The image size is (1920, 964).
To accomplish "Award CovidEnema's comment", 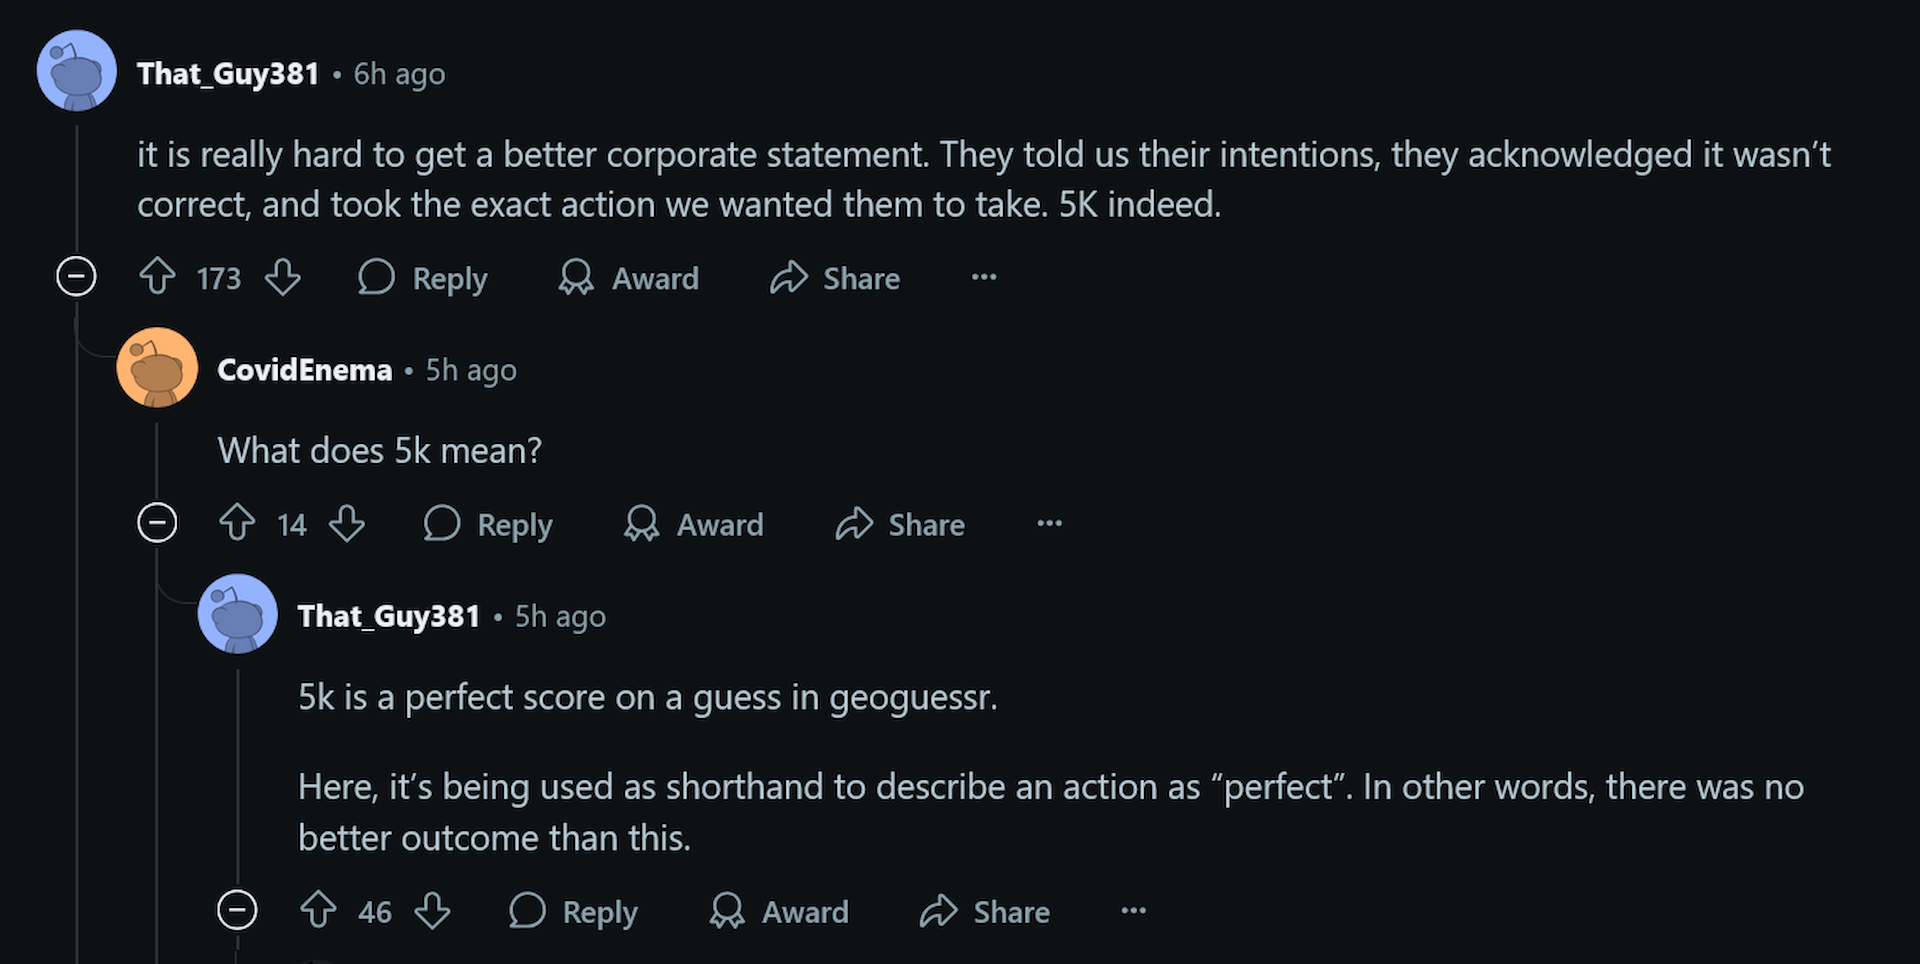I will pyautogui.click(x=692, y=524).
